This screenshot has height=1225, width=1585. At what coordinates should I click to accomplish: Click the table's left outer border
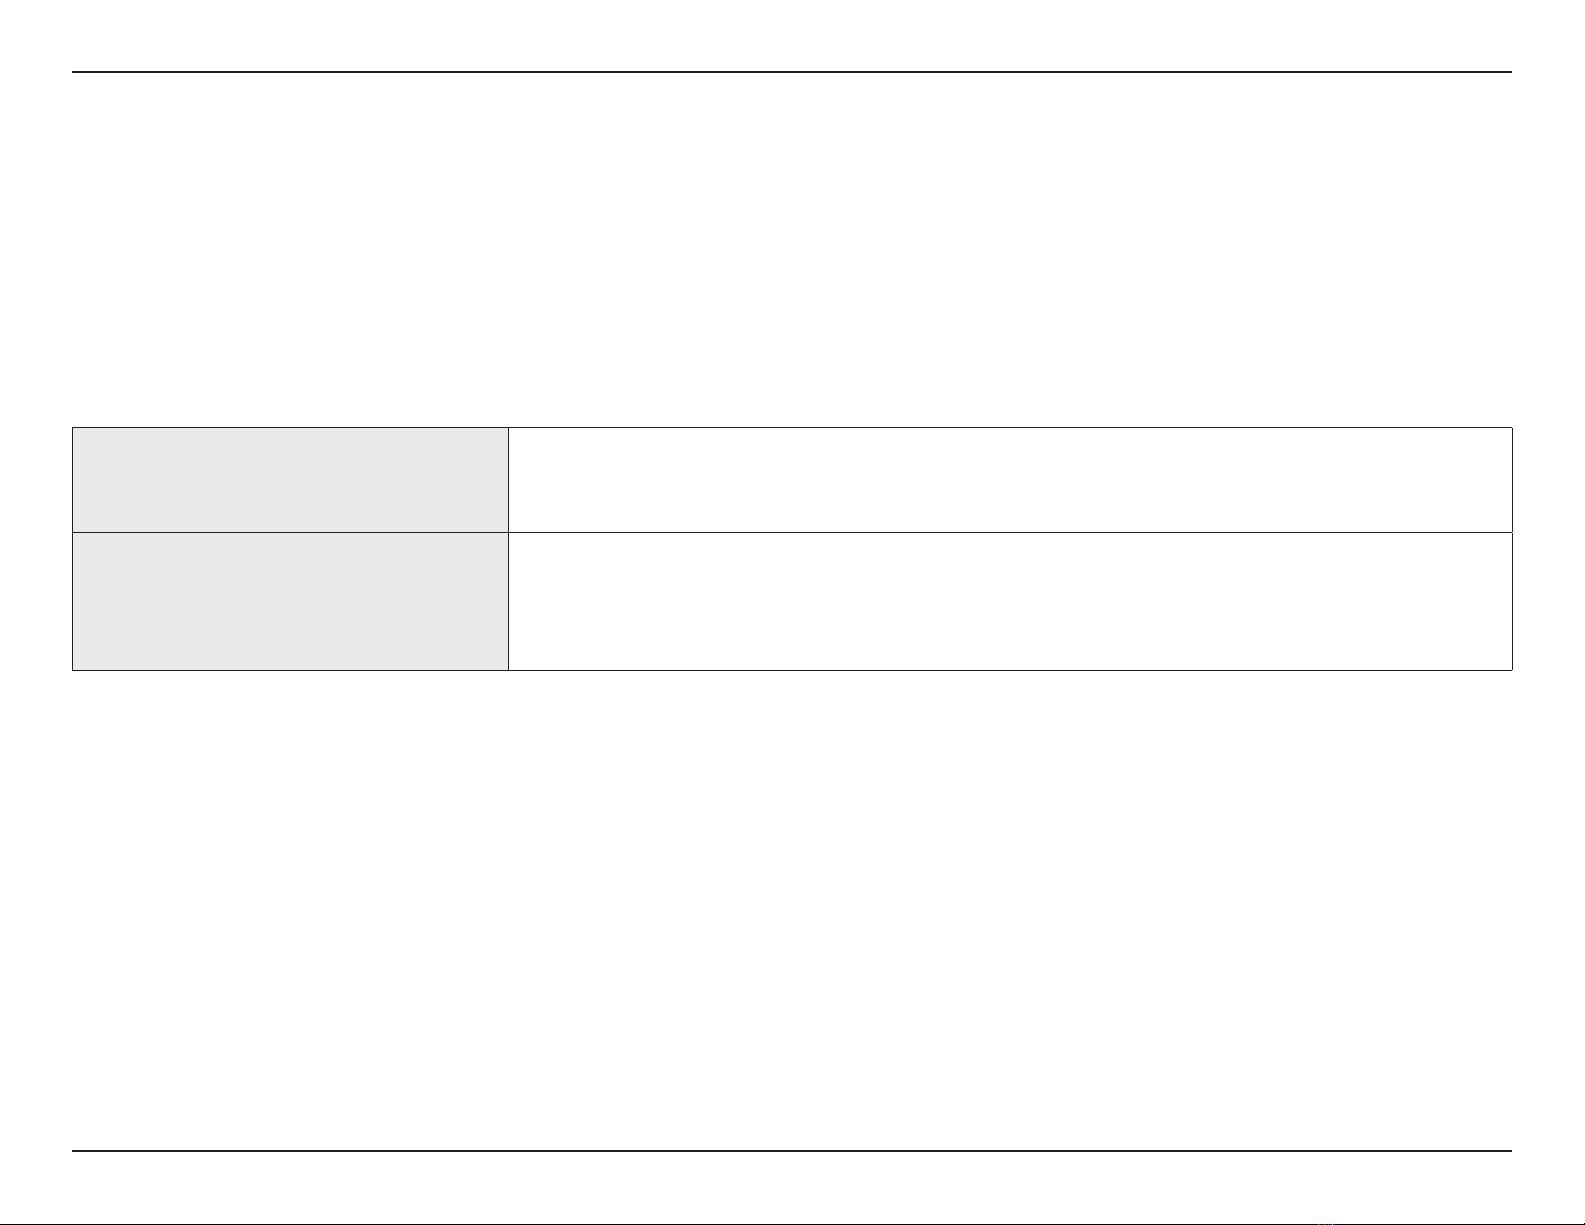coord(73,548)
